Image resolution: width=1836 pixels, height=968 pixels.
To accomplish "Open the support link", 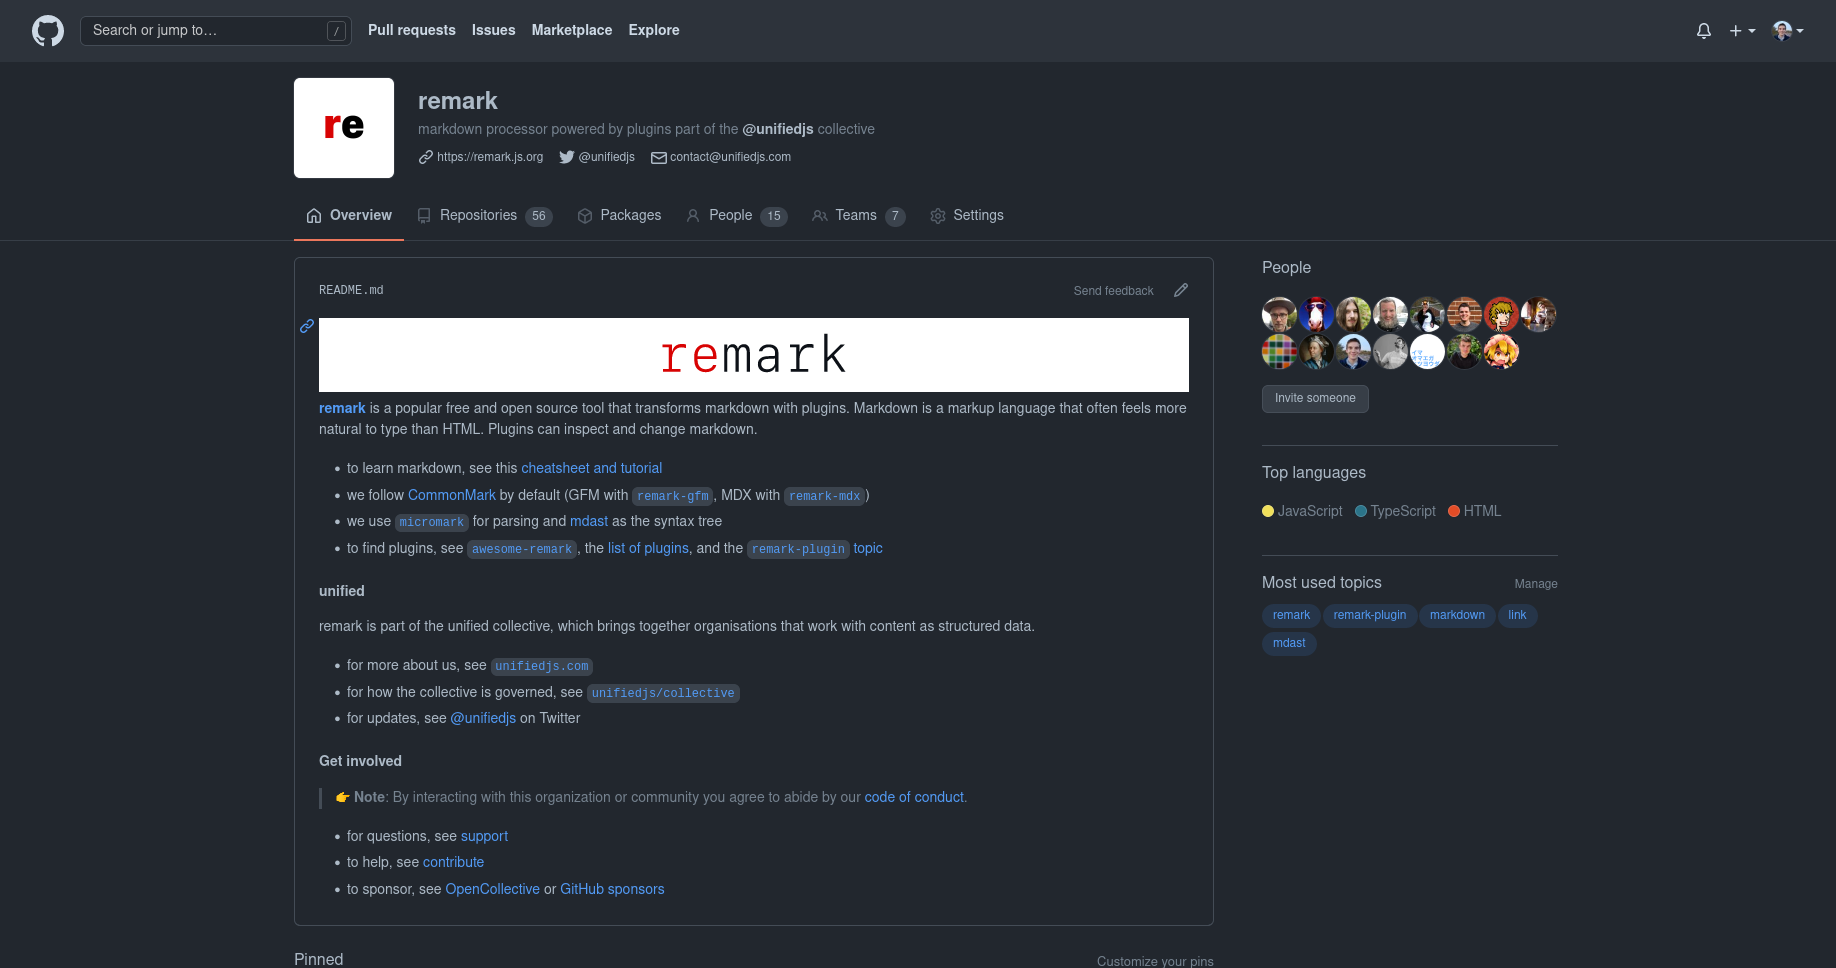I will tap(484, 836).
